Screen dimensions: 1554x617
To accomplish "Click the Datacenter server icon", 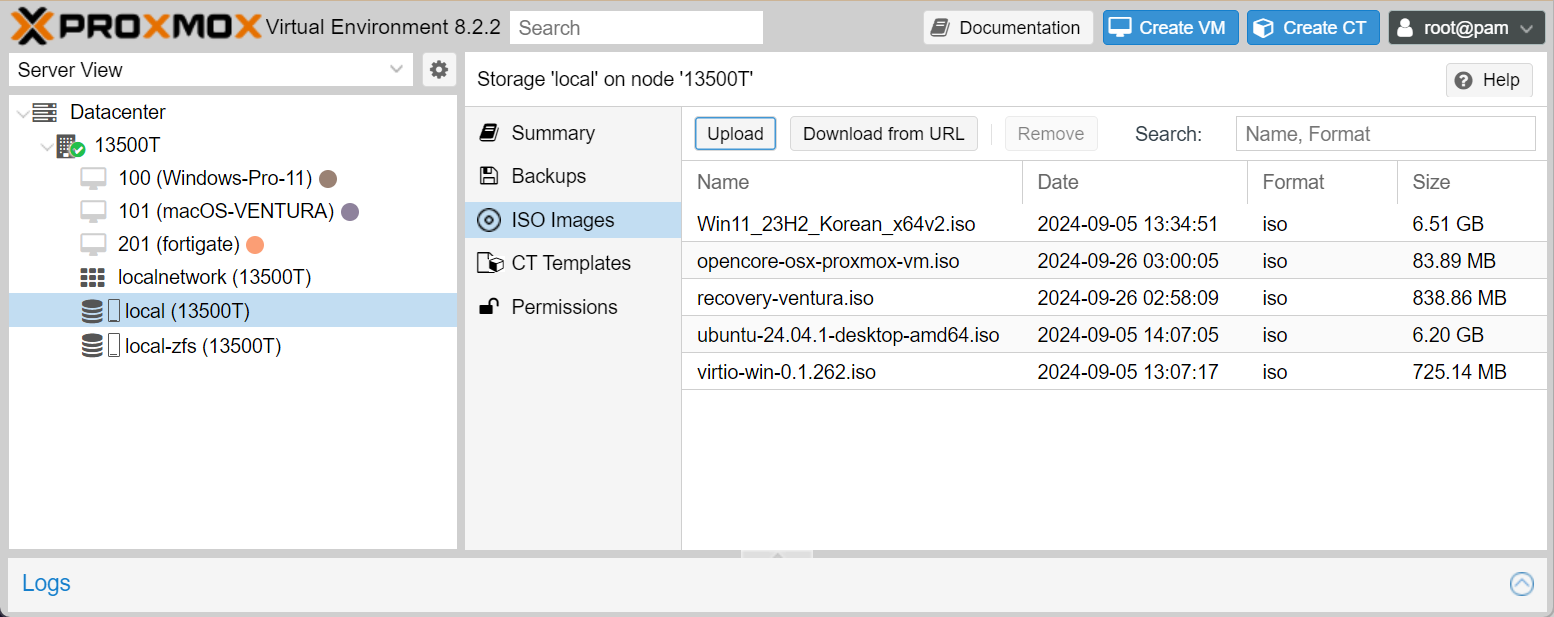I will (45, 113).
